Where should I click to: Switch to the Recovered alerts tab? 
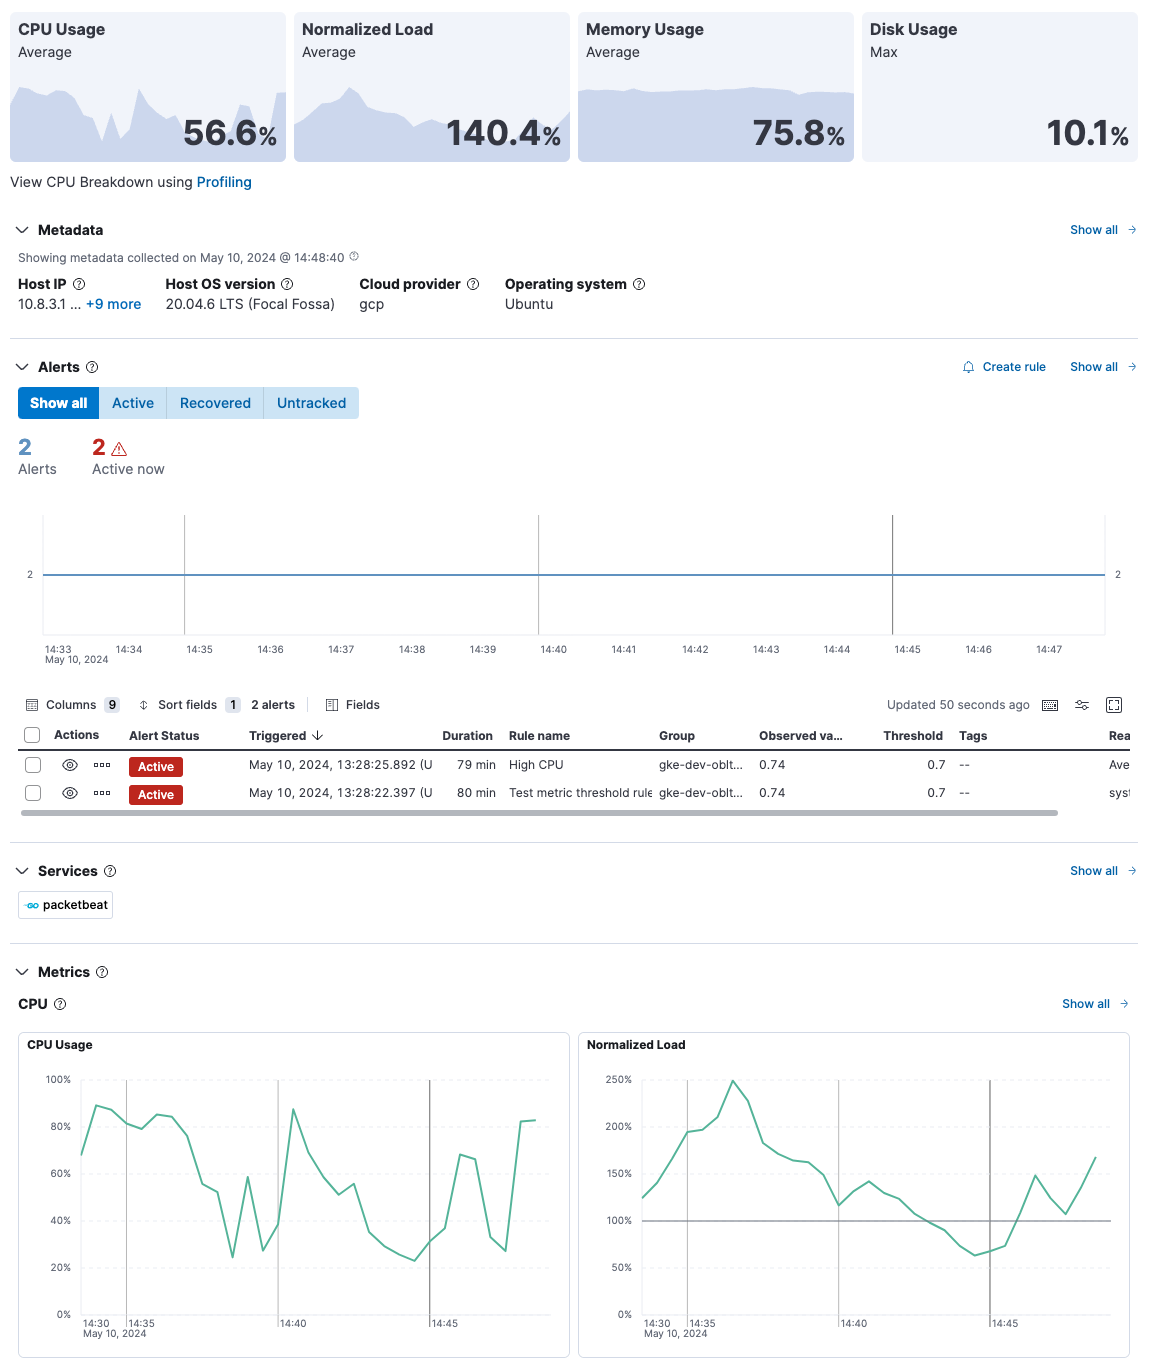pyautogui.click(x=214, y=403)
